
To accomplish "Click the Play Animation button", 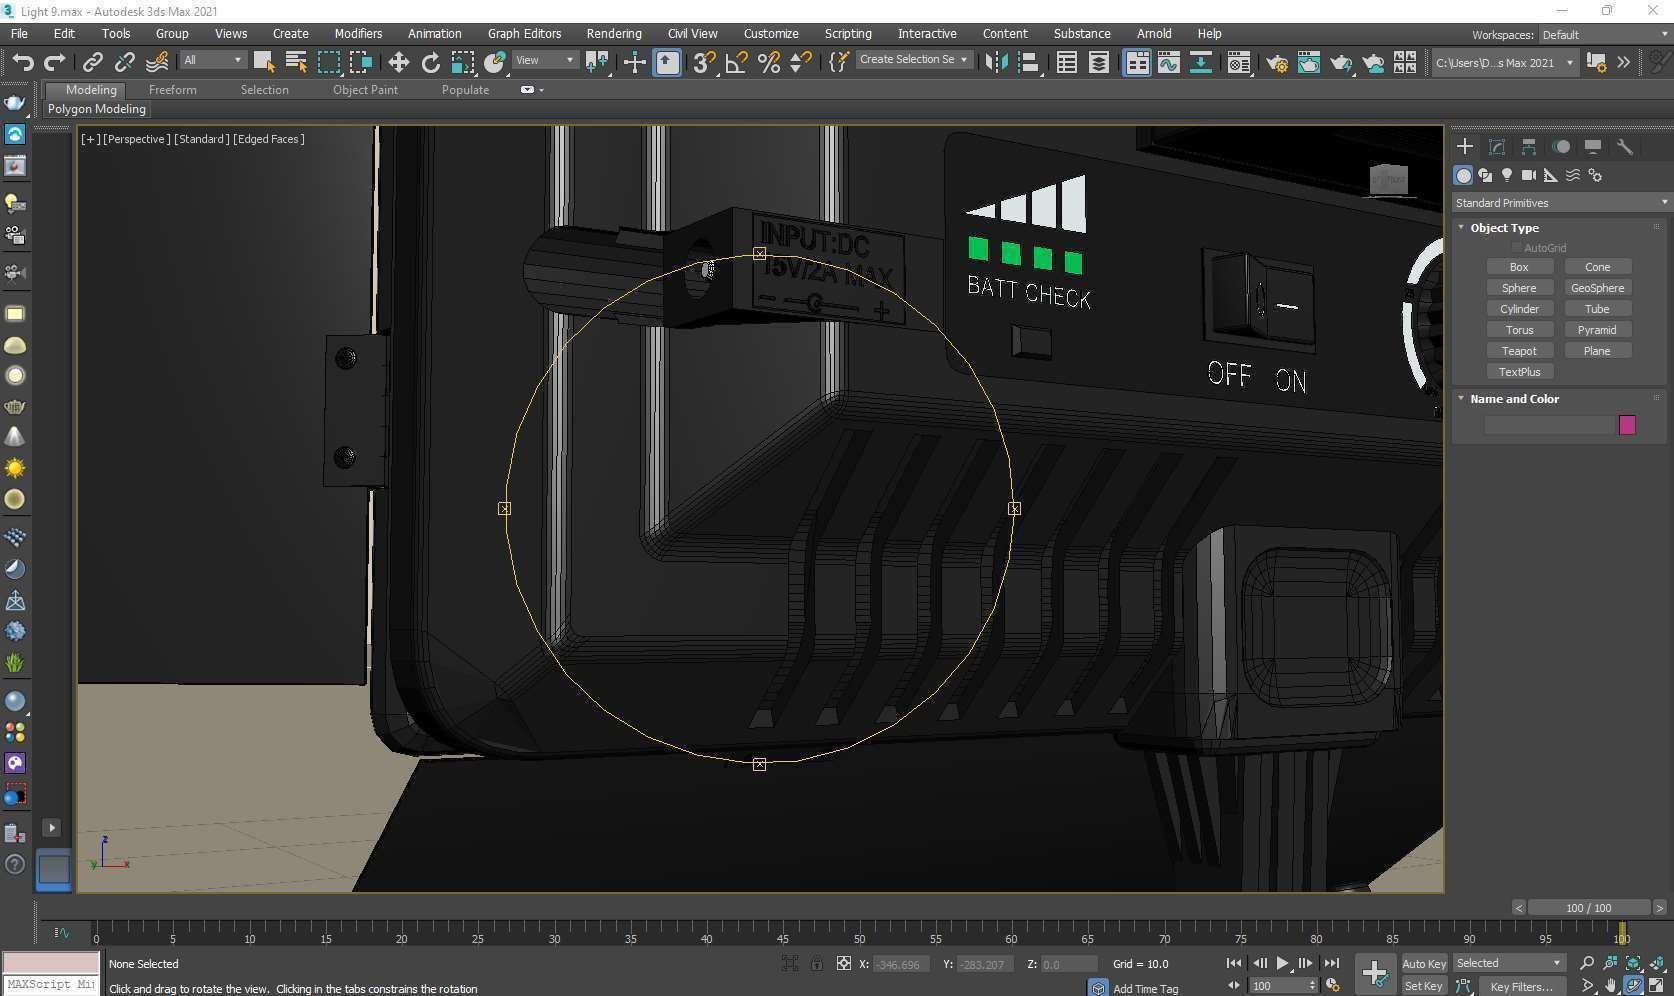I will 1282,963.
